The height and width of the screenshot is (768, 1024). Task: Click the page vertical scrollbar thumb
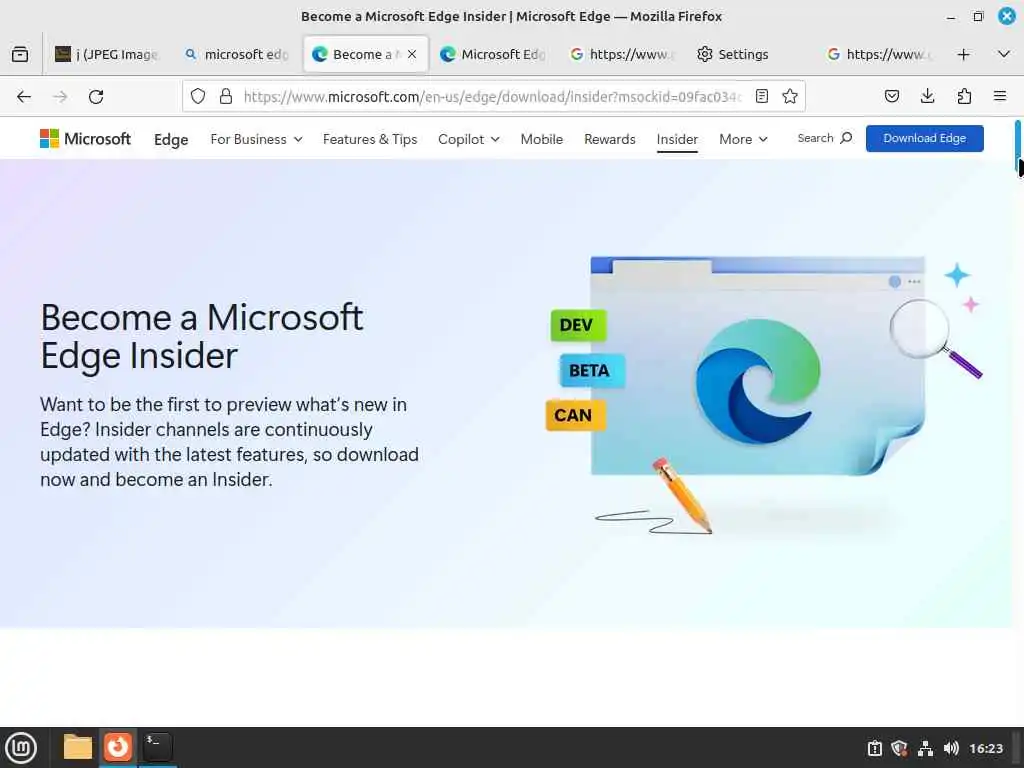(x=1018, y=147)
